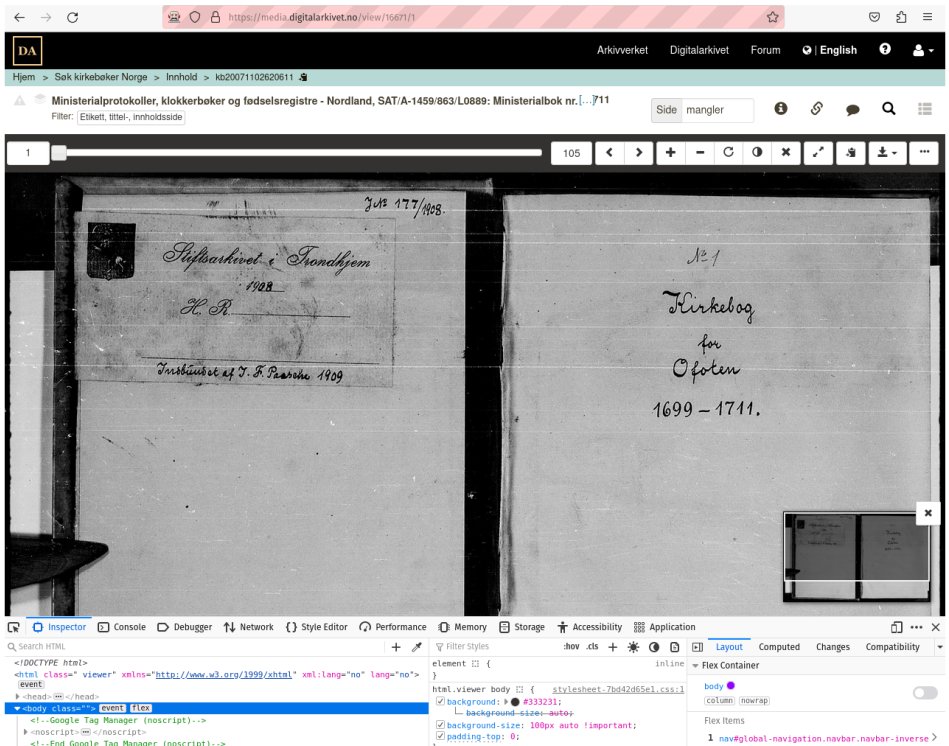Open the download dropdown
The height and width of the screenshot is (746, 949).
point(887,152)
